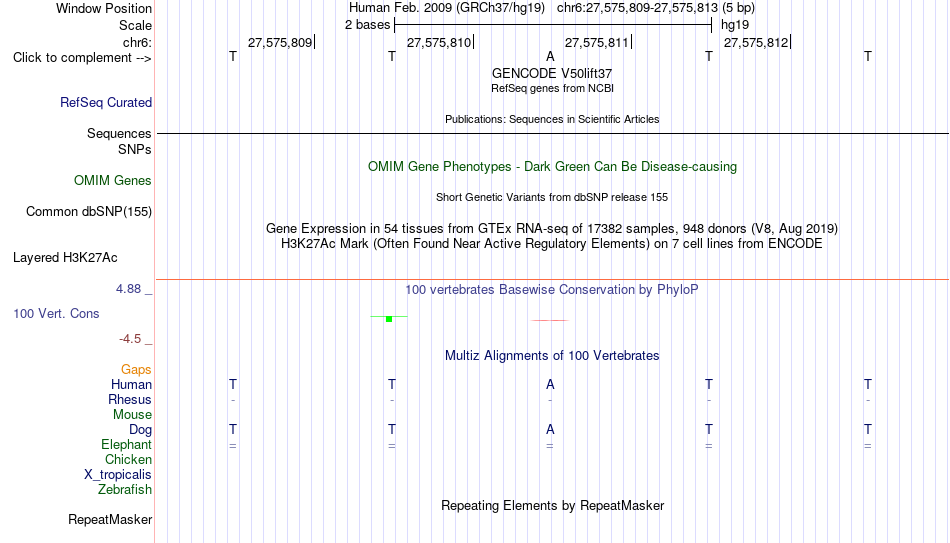This screenshot has height=543, width=950.
Task: Click the 2 bases scale bar
Action: 553,25
